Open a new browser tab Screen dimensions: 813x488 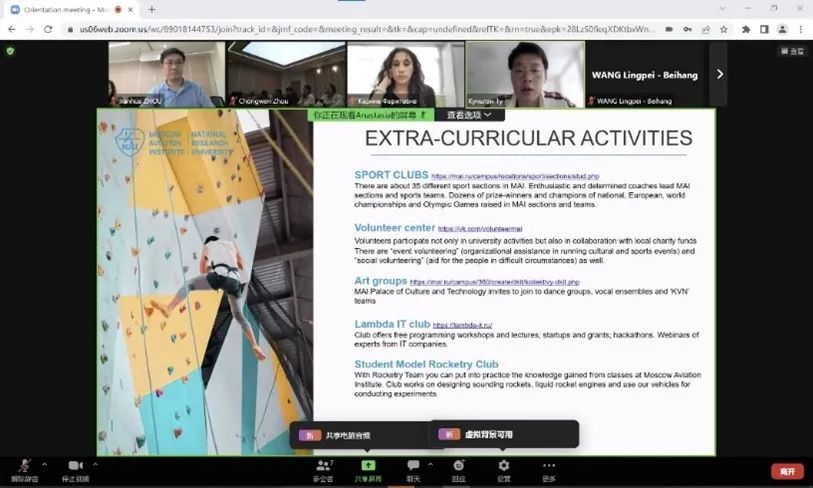pos(151,9)
